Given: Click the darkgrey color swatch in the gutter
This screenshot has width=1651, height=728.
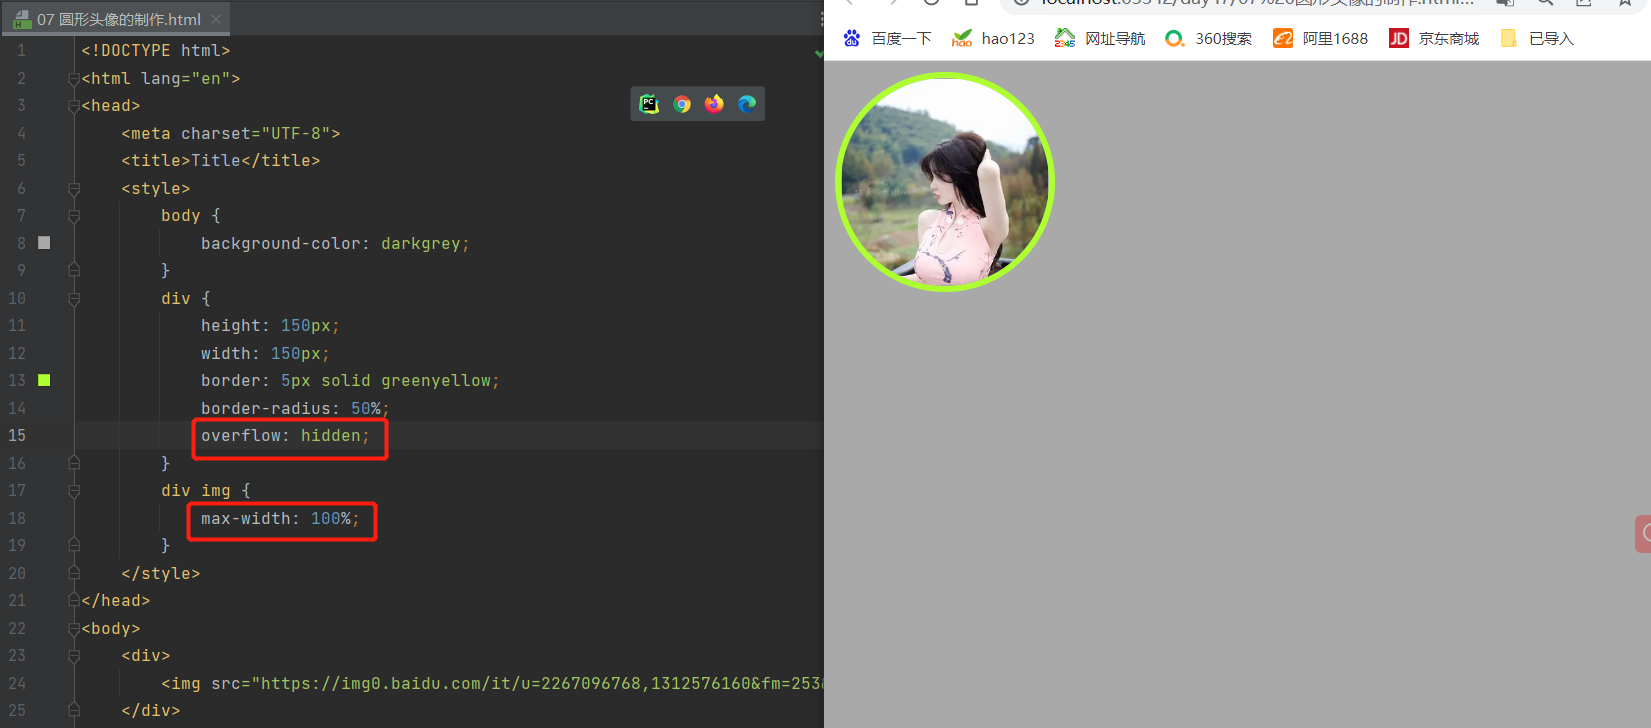Looking at the screenshot, I should click(44, 243).
